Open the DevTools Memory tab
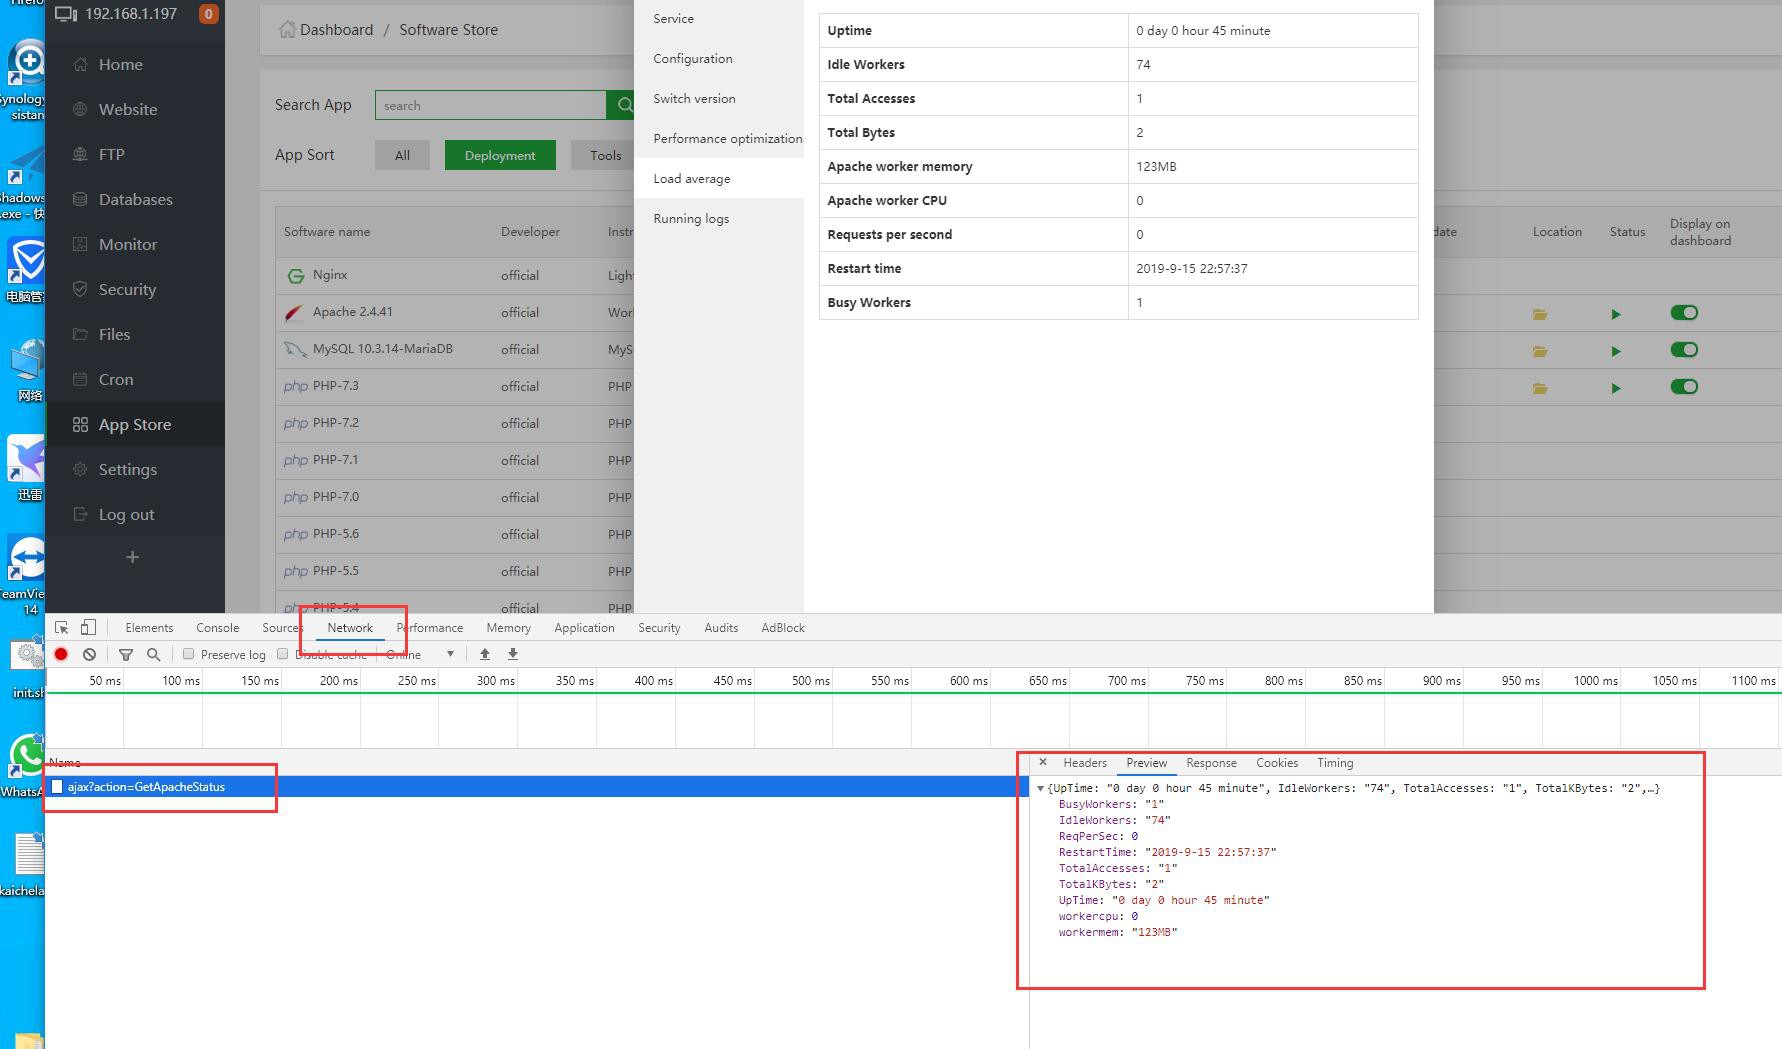Viewport: 1782px width, 1049px height. tap(508, 628)
